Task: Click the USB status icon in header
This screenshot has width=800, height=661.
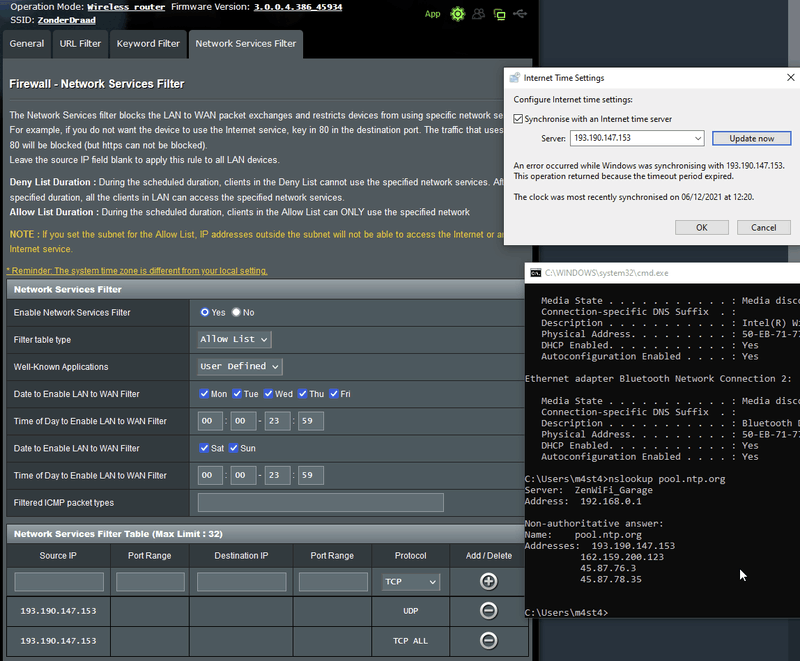Action: tap(520, 14)
